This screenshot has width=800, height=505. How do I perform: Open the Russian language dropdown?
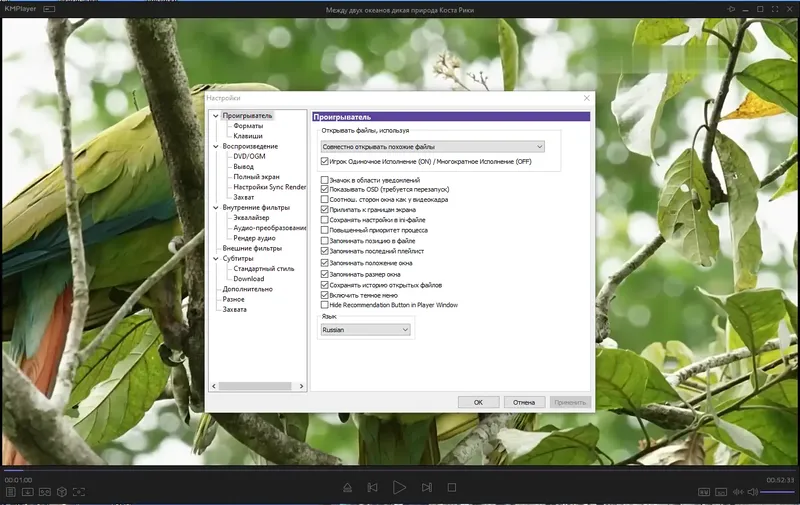(365, 330)
